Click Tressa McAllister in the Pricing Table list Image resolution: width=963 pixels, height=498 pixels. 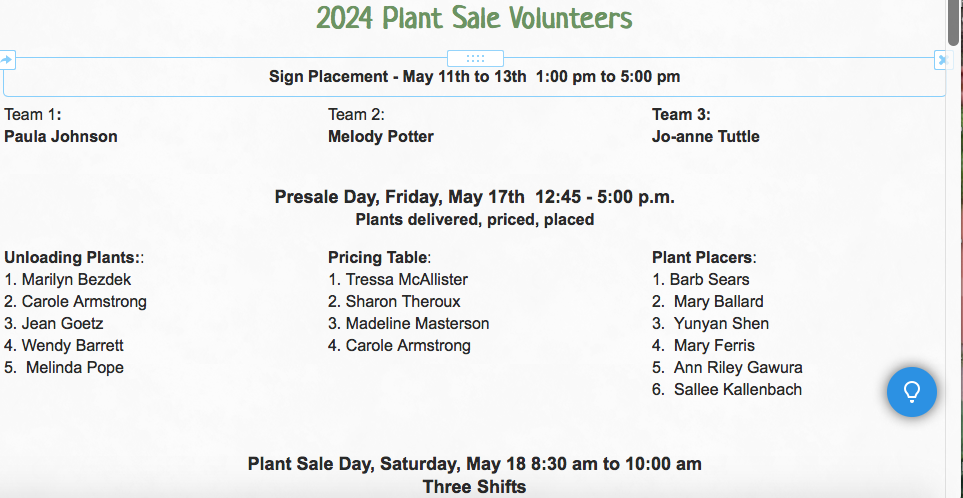(x=407, y=279)
